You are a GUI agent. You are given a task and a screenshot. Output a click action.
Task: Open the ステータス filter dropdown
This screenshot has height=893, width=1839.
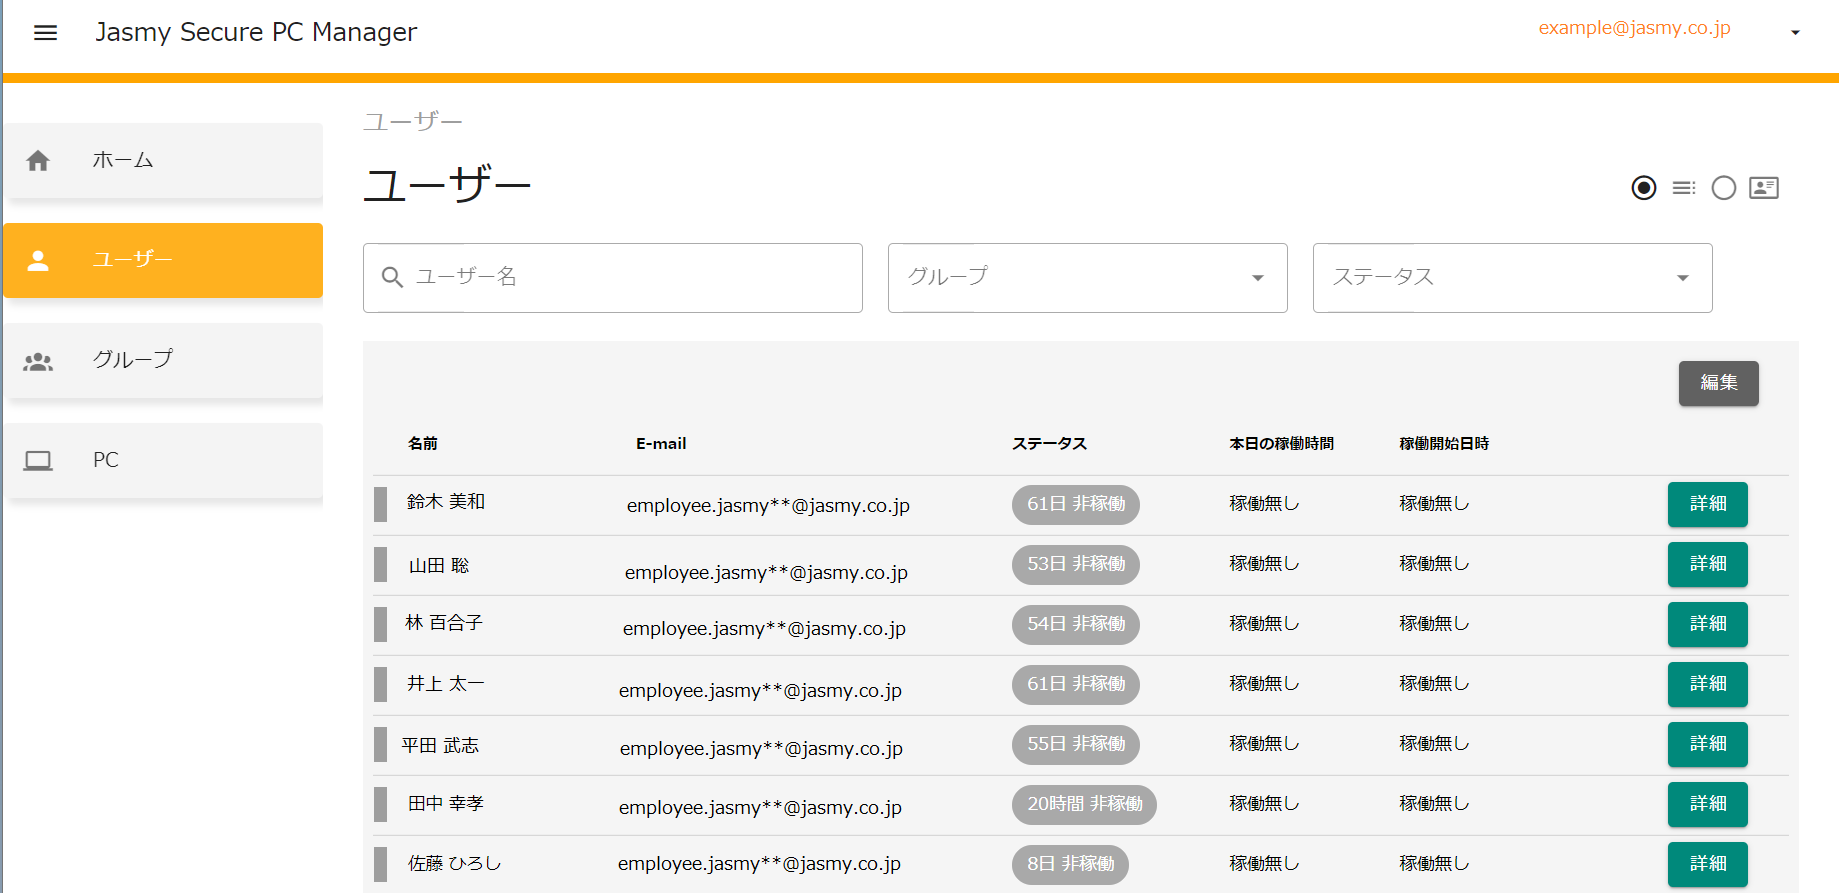tap(1513, 278)
